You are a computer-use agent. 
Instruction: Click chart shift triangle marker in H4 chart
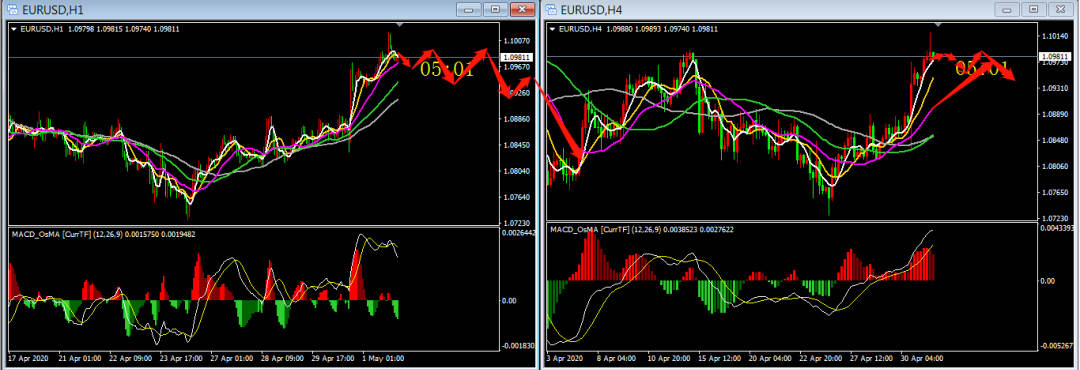click(x=938, y=25)
